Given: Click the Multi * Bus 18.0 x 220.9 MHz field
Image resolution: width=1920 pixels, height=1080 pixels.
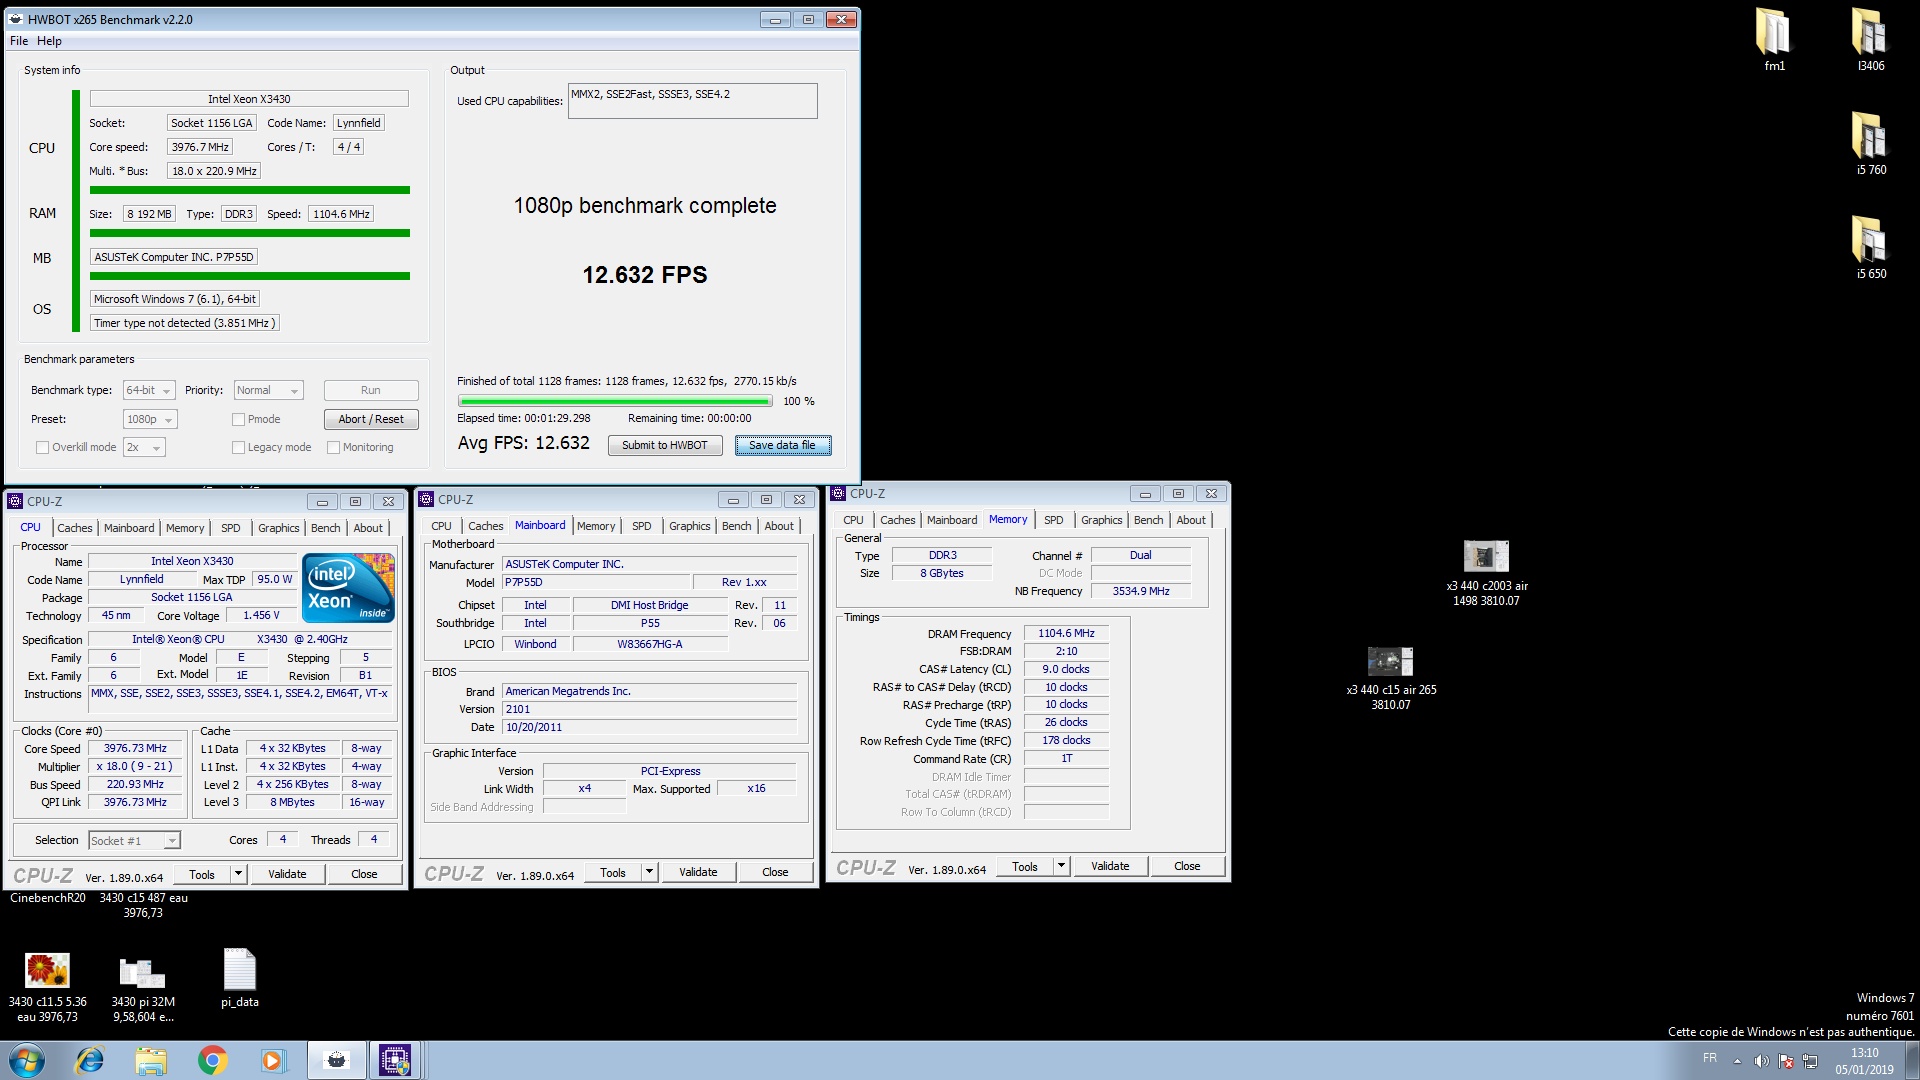Looking at the screenshot, I should point(214,171).
